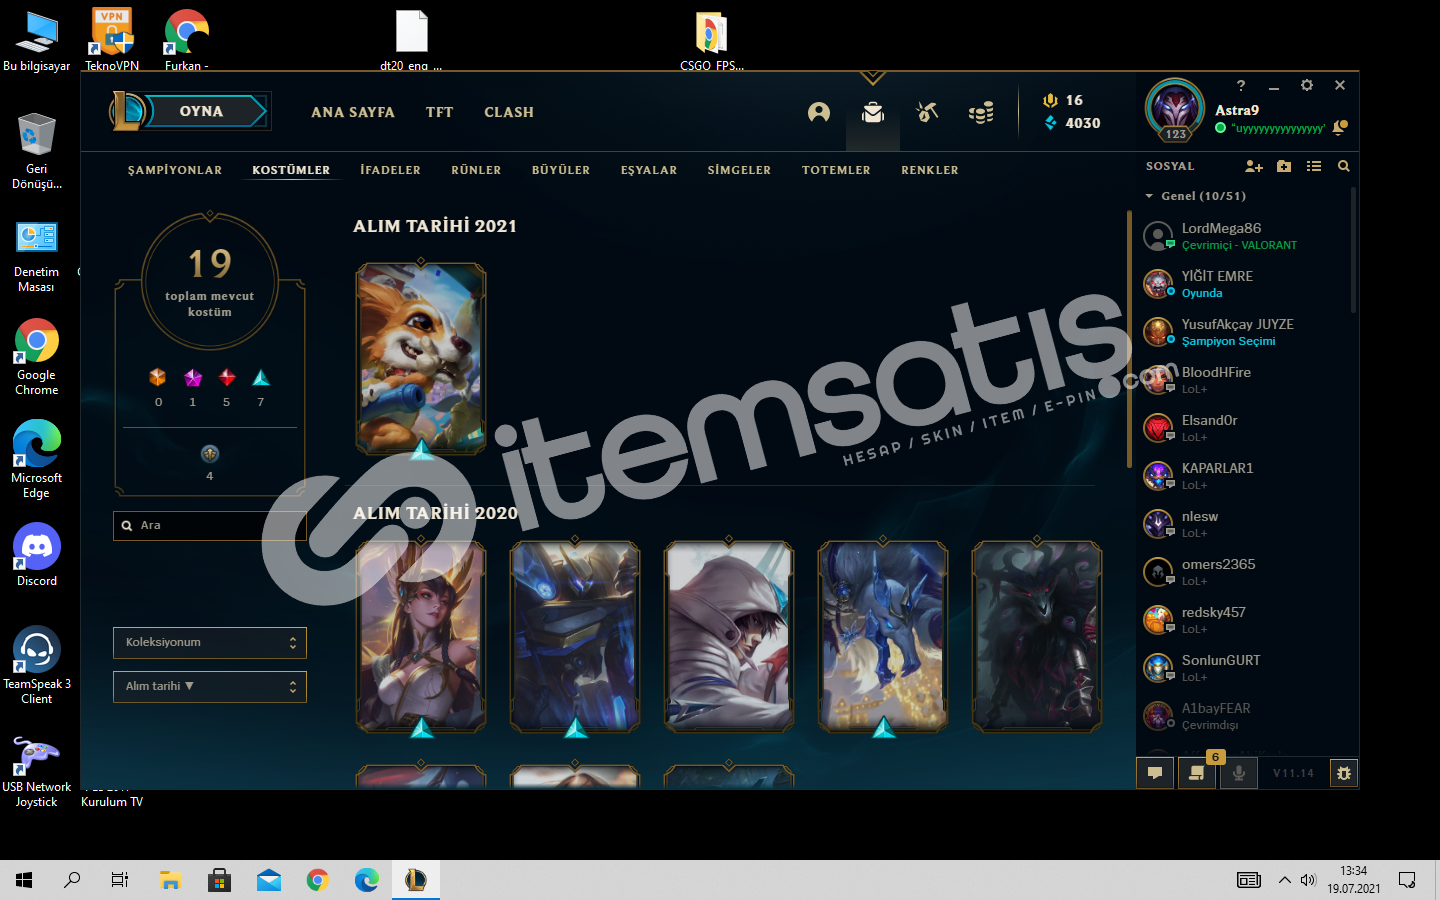This screenshot has height=900, width=1440.
Task: Click Astra9 summoner avatar
Action: pos(1175,106)
